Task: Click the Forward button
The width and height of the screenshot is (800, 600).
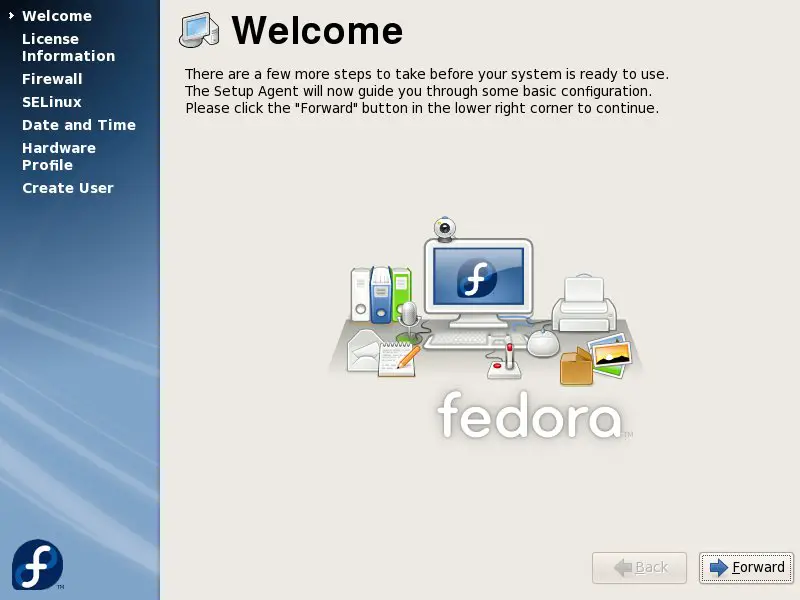Action: (746, 567)
